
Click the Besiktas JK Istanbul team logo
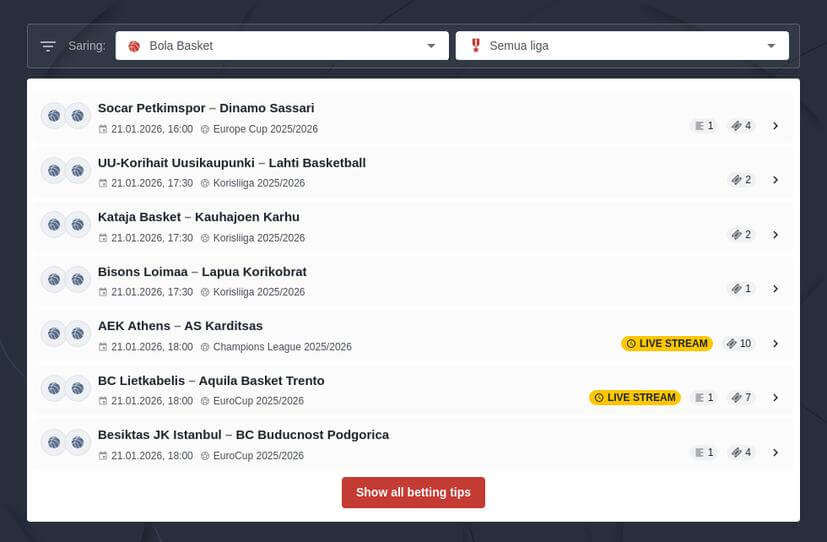click(x=54, y=442)
